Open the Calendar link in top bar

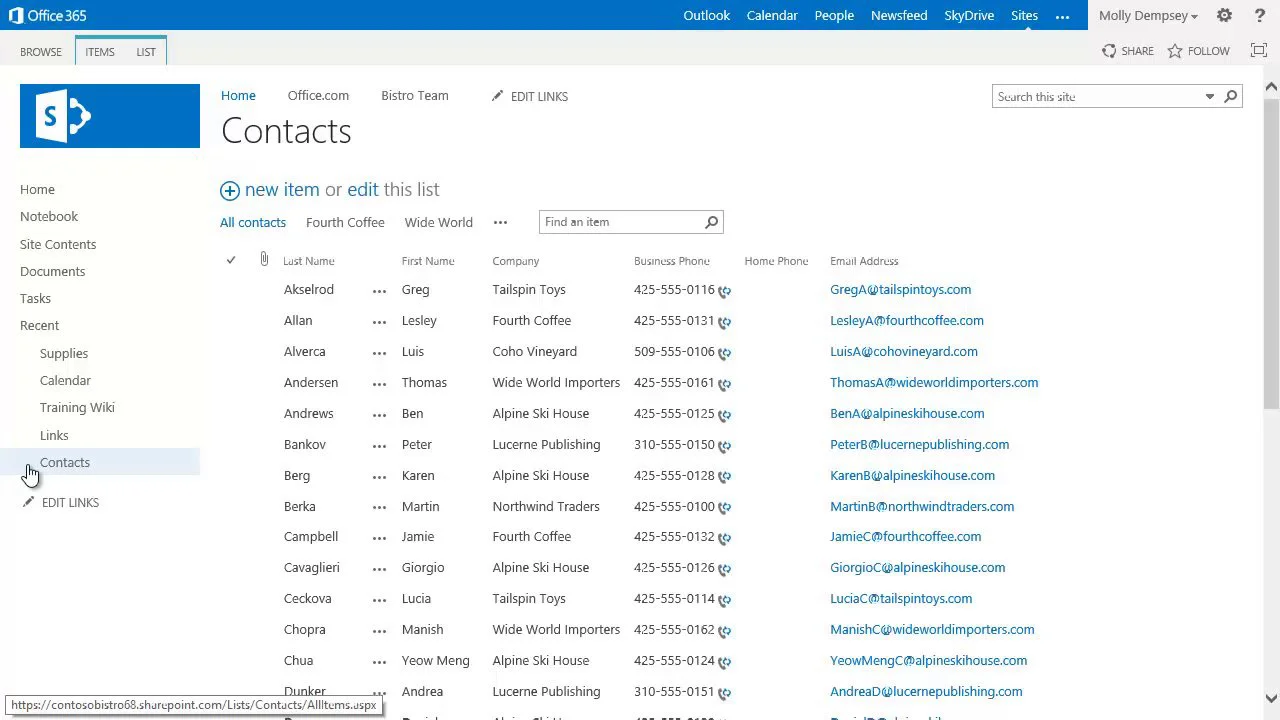coord(772,16)
